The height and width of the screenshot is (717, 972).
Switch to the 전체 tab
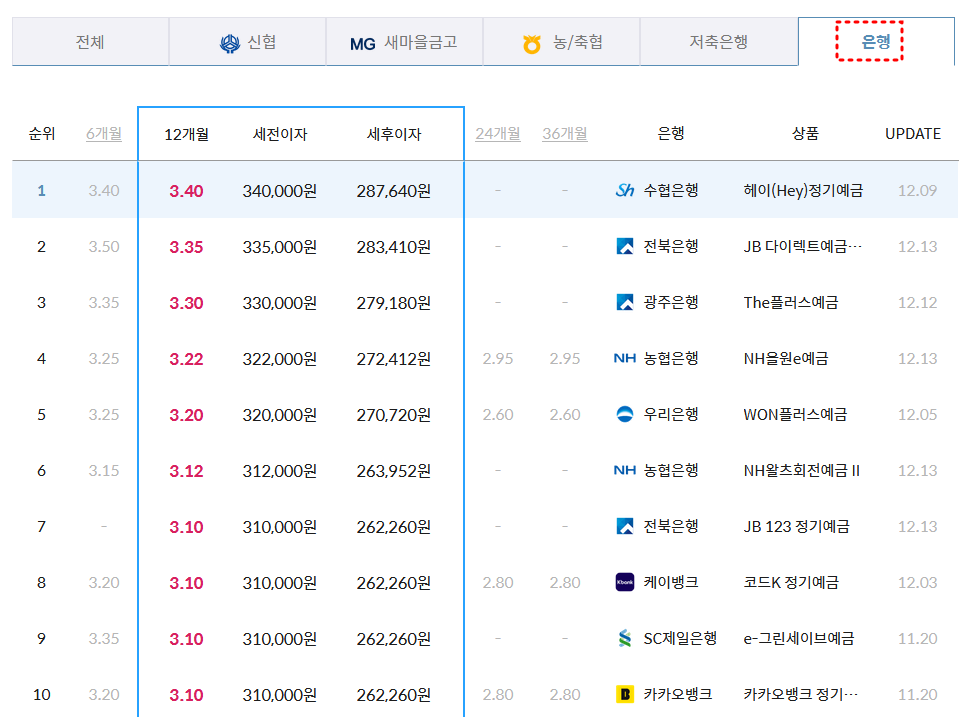(91, 42)
